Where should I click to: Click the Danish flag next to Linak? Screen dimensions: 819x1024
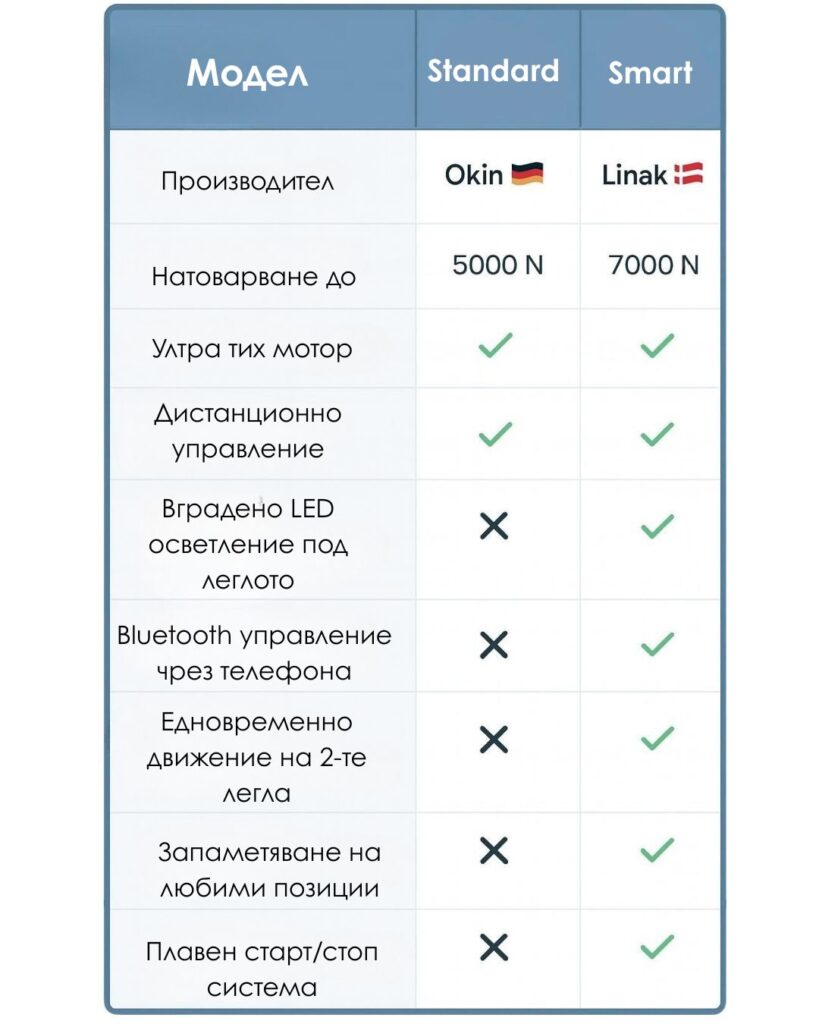coord(688,174)
